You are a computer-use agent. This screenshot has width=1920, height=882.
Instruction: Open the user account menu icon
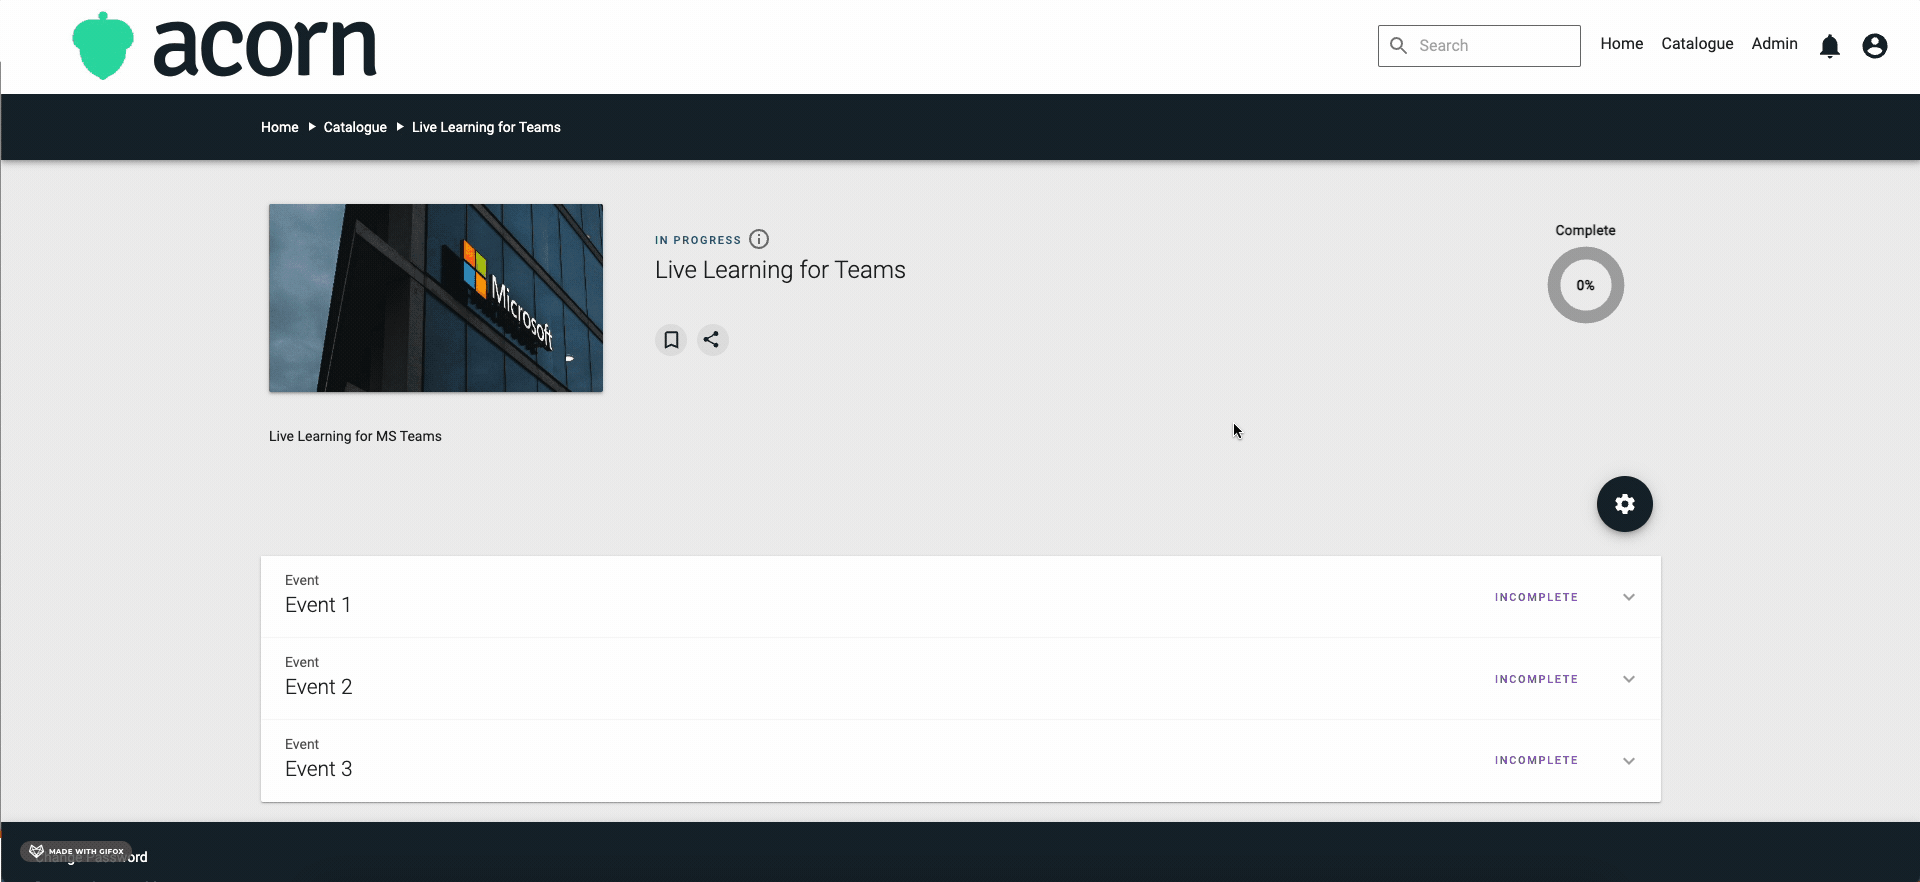(x=1875, y=46)
